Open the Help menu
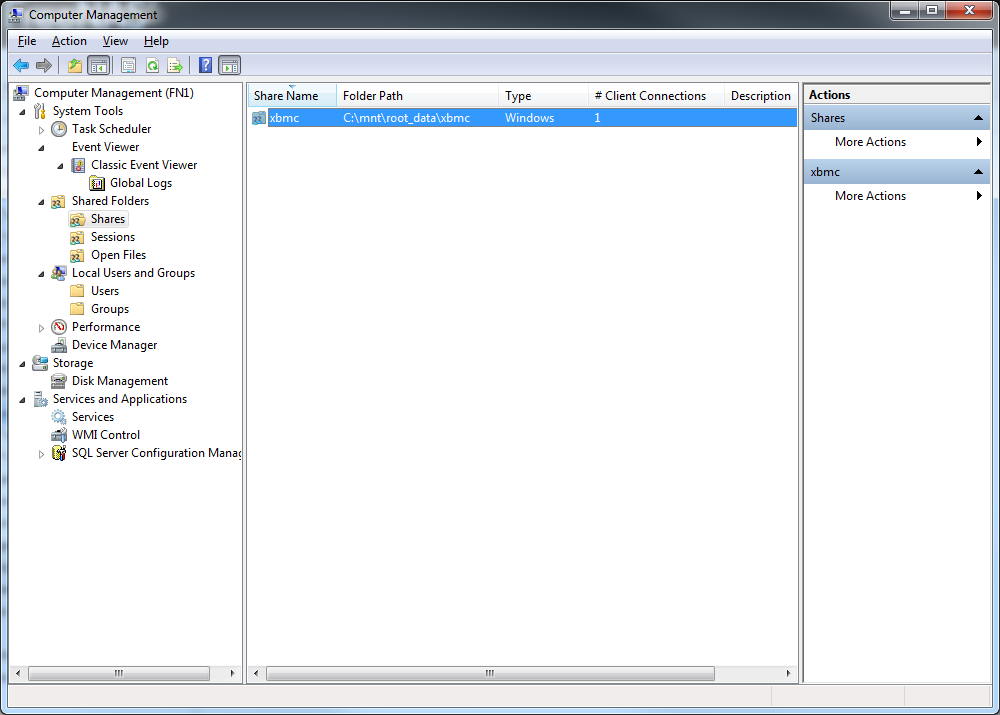The height and width of the screenshot is (715, 1000). click(156, 41)
